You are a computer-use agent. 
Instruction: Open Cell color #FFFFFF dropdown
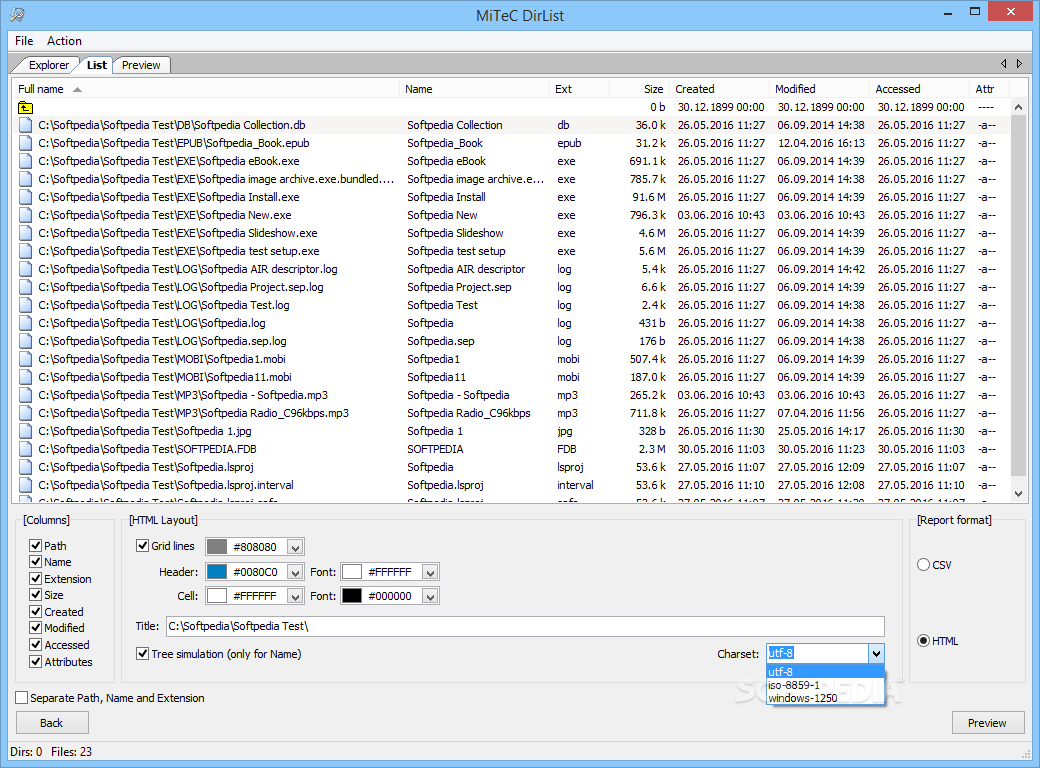pyautogui.click(x=296, y=596)
